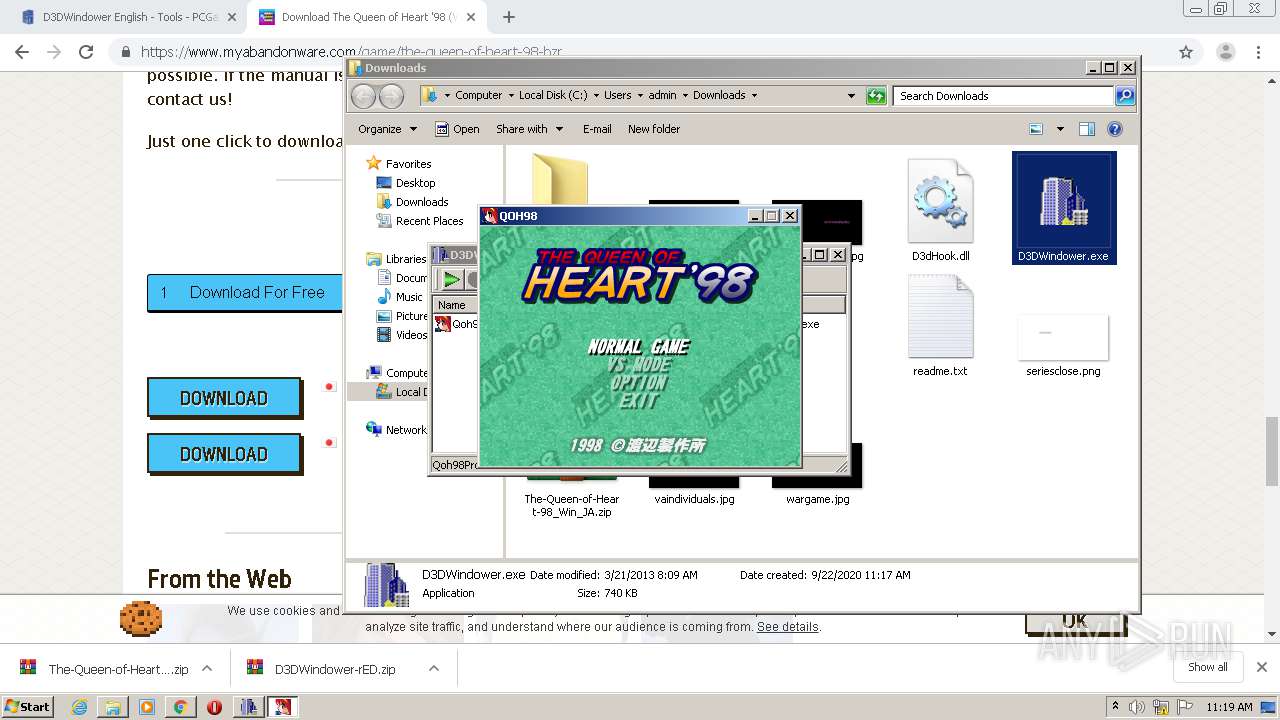Select the D3dHook.dll file icon
This screenshot has height=720, width=1280.
click(x=940, y=210)
